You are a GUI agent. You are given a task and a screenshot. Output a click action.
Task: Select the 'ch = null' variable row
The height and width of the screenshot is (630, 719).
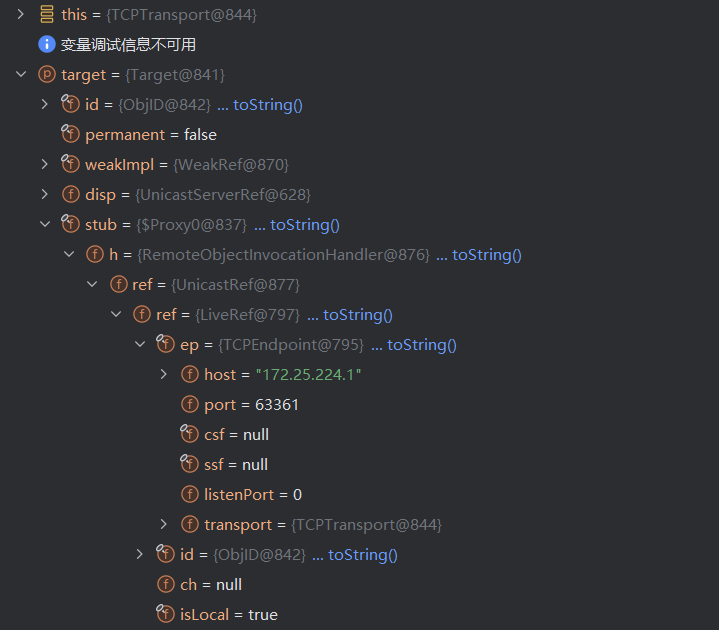click(209, 584)
